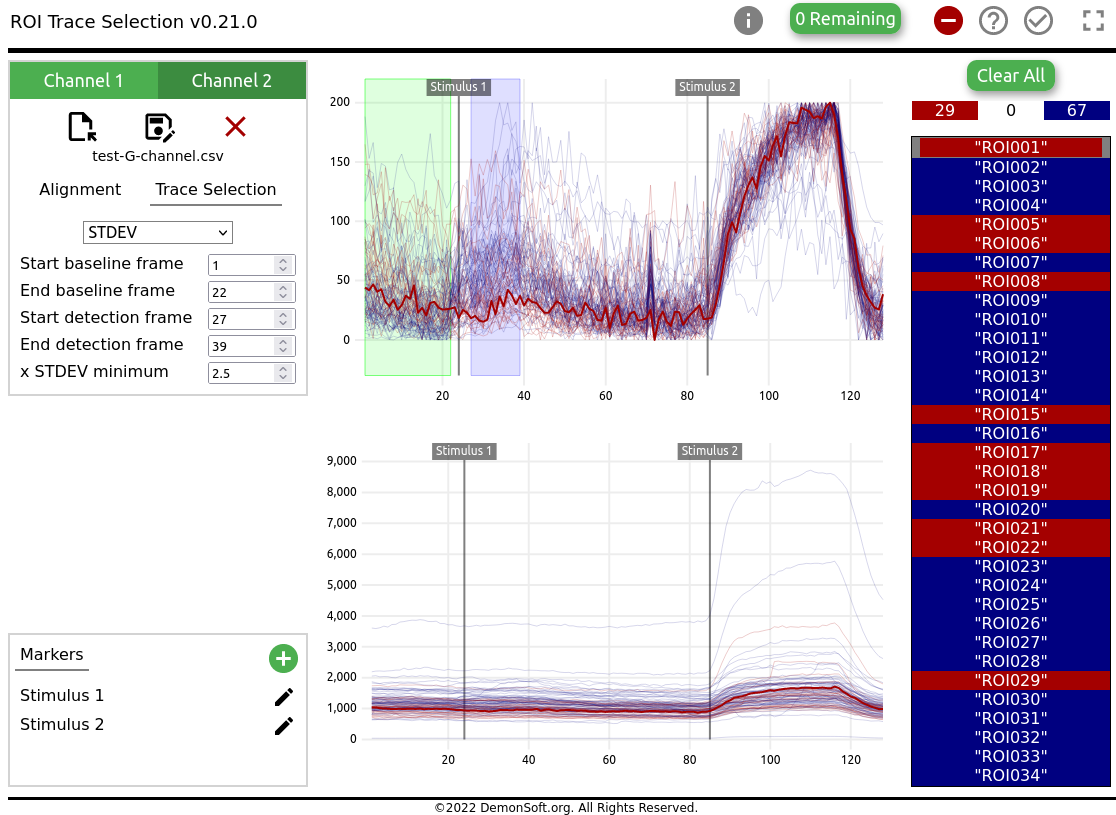Screen dimensions: 1116x815
Task: Toggle ROI005 selection state
Action: [x=1010, y=223]
